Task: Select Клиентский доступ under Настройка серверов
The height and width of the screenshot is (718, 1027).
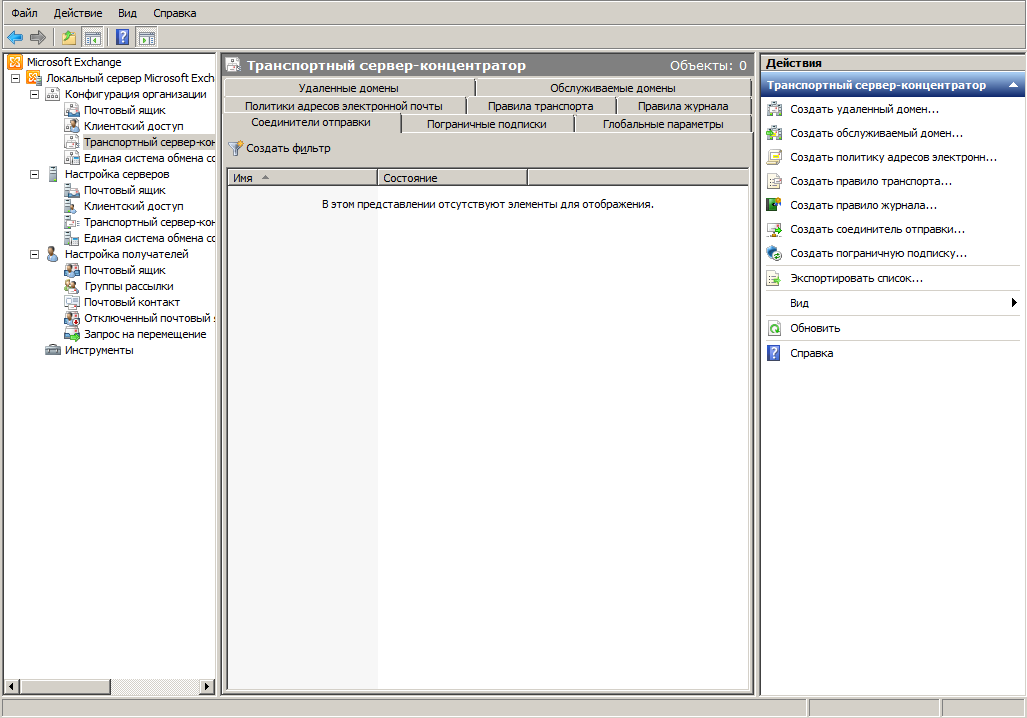Action: pos(134,206)
